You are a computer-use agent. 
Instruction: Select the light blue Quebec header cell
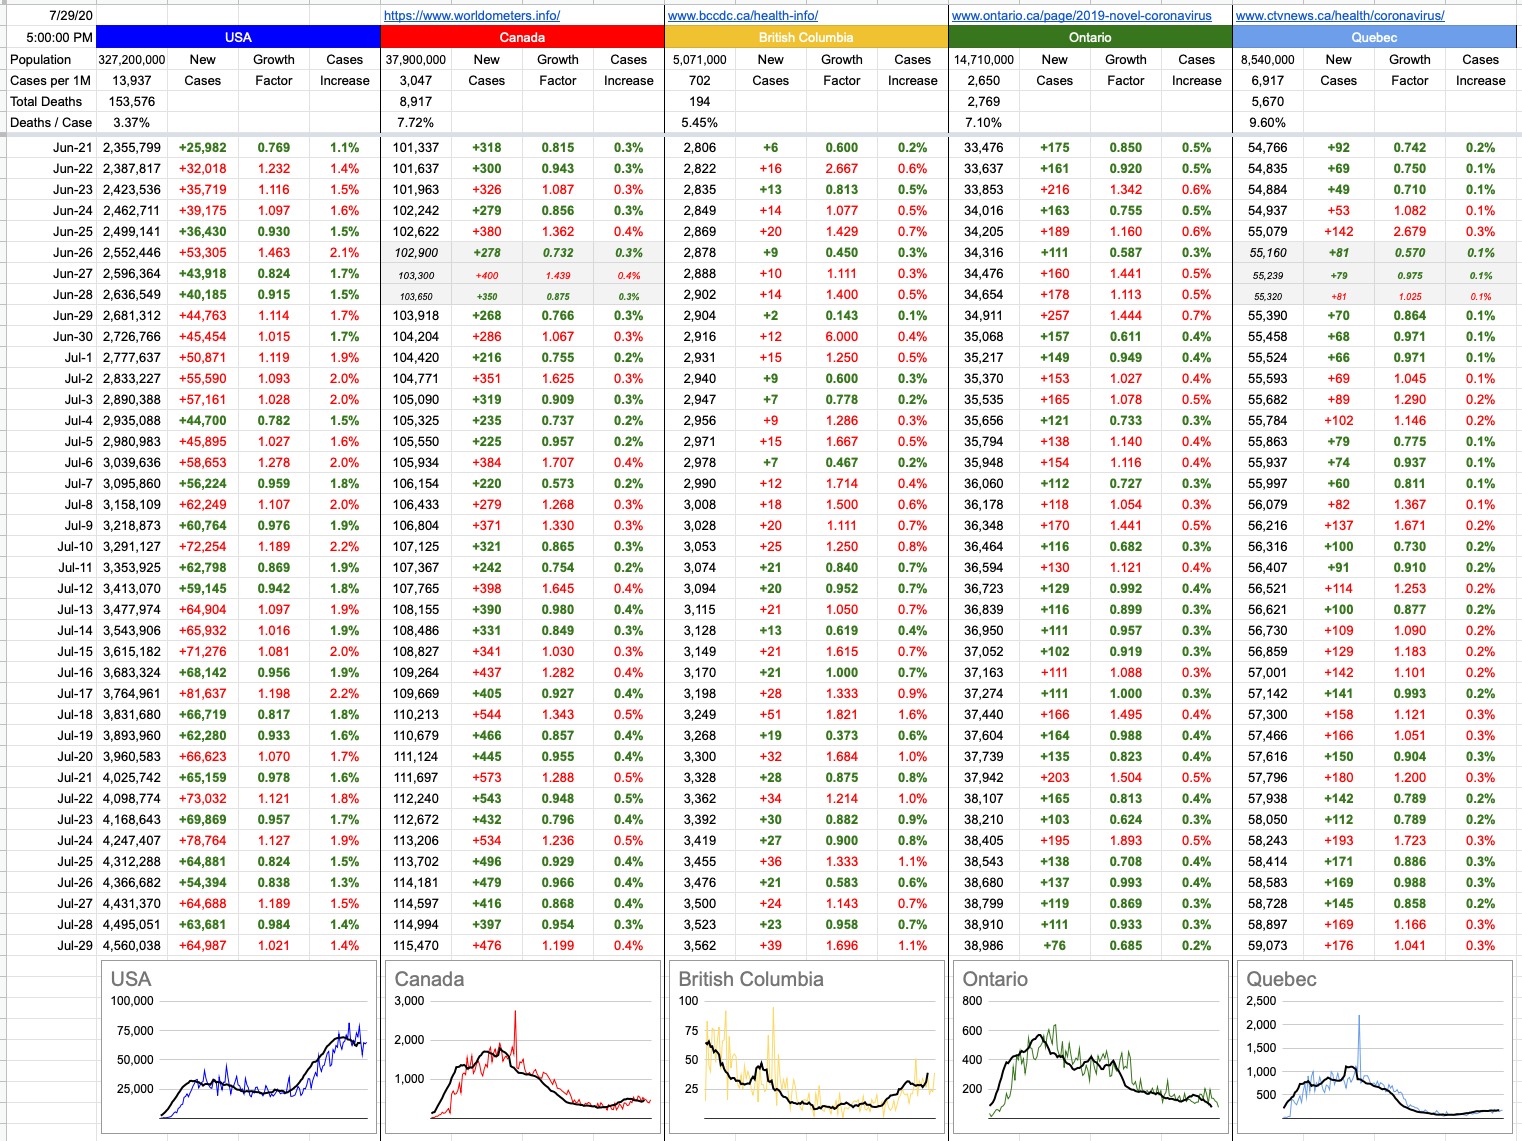(1374, 37)
